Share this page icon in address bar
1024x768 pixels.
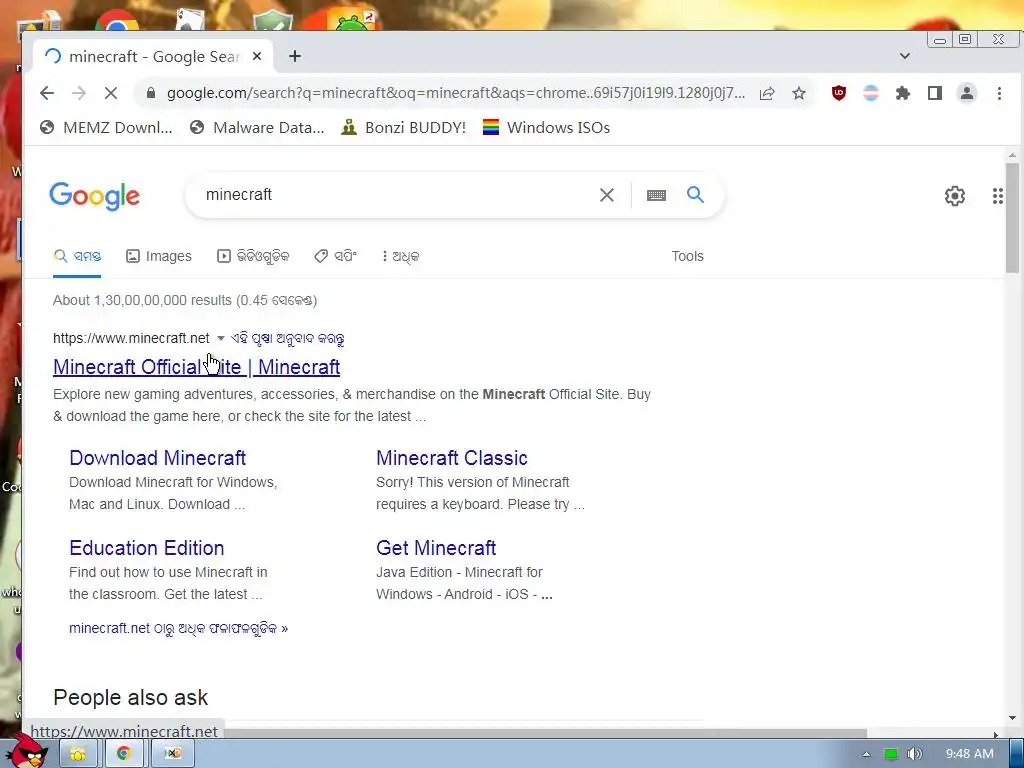[767, 93]
